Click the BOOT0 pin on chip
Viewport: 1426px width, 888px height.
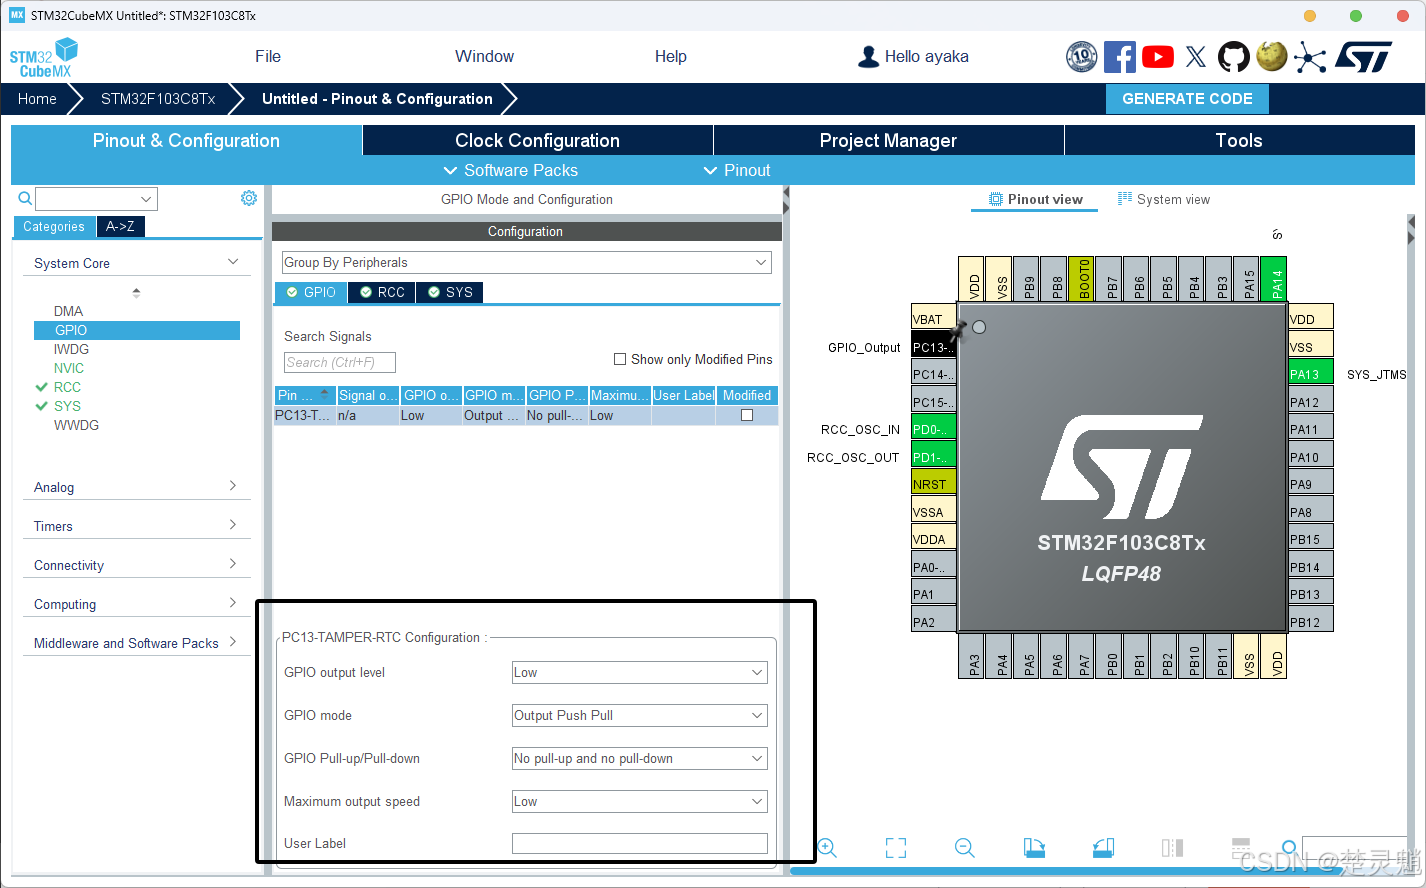pos(1081,278)
